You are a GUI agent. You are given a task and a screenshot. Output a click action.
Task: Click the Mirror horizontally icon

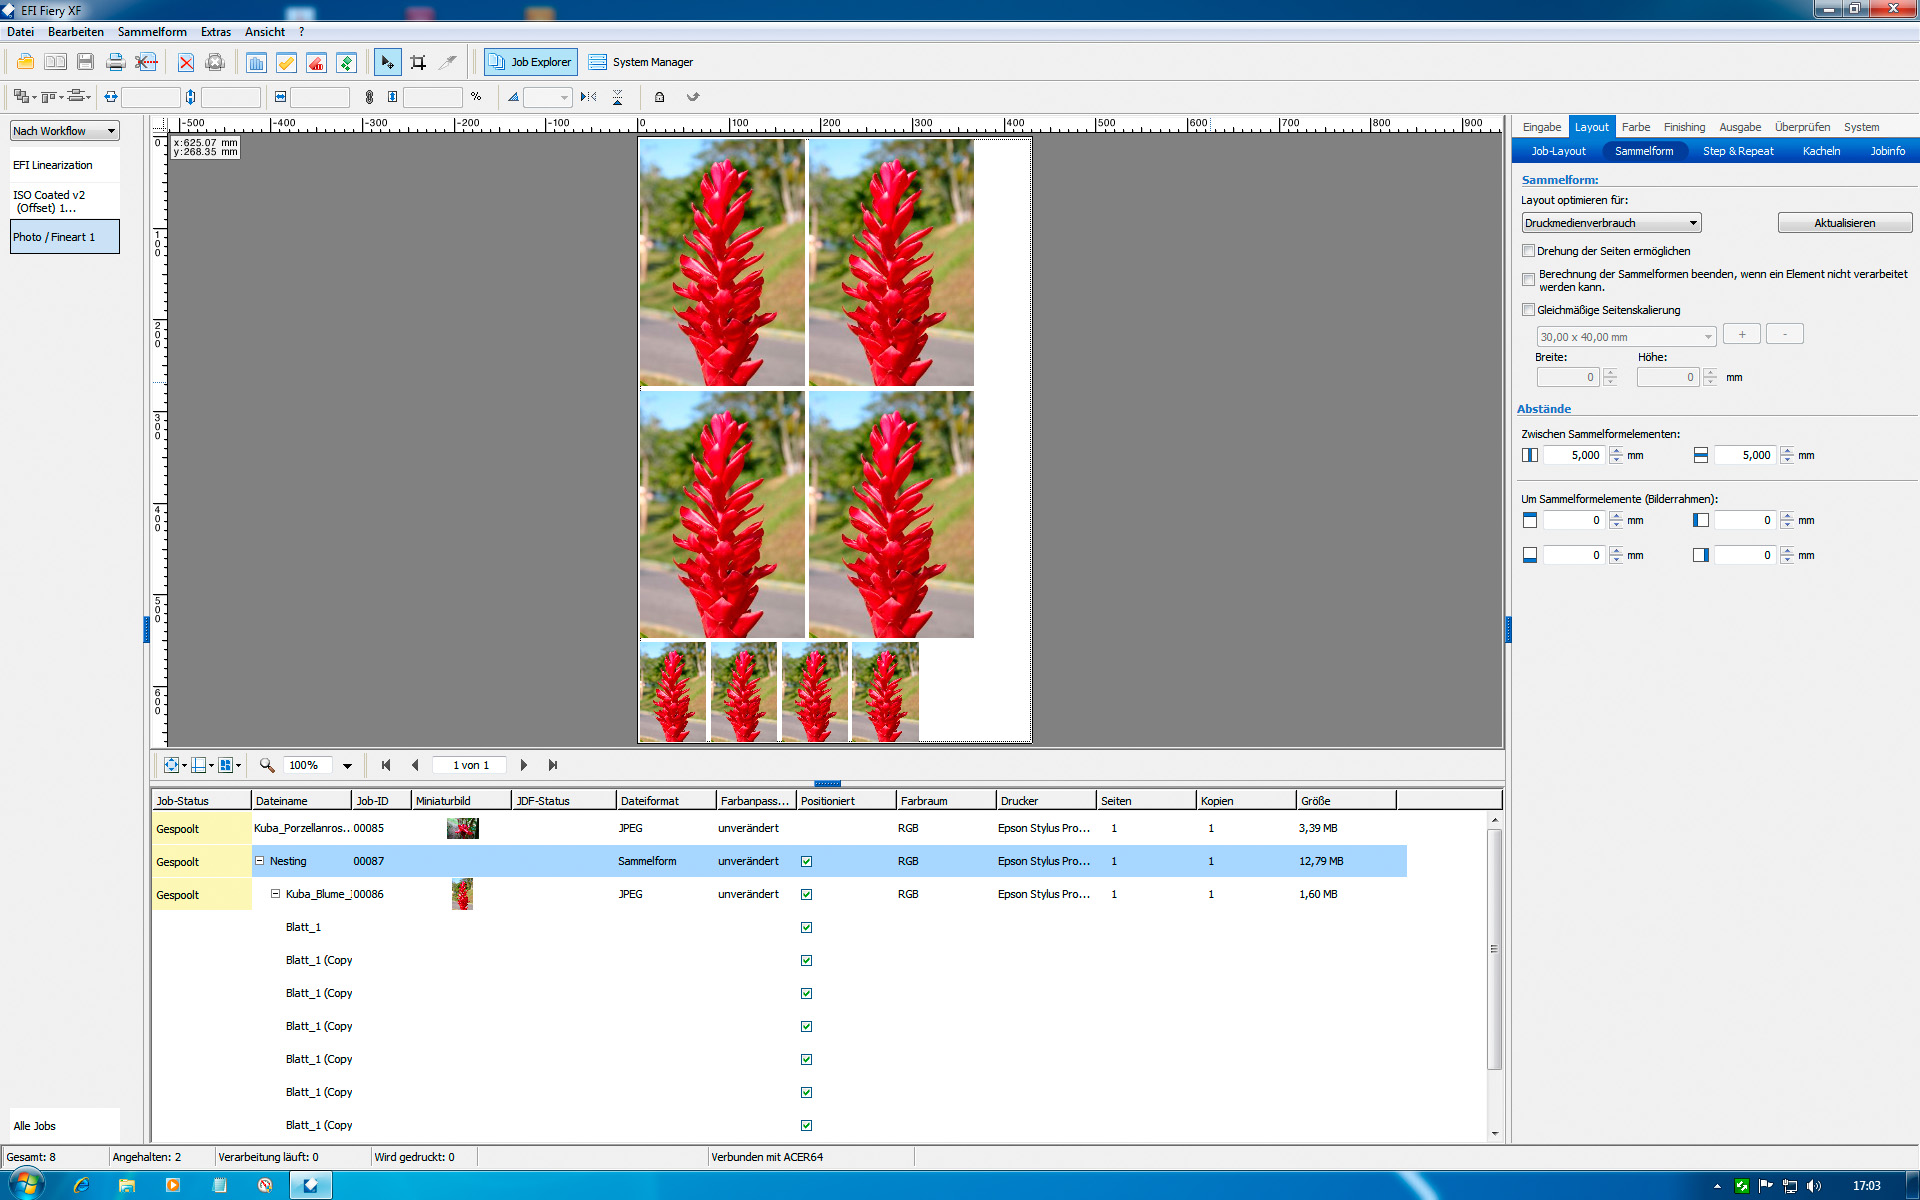[x=588, y=97]
